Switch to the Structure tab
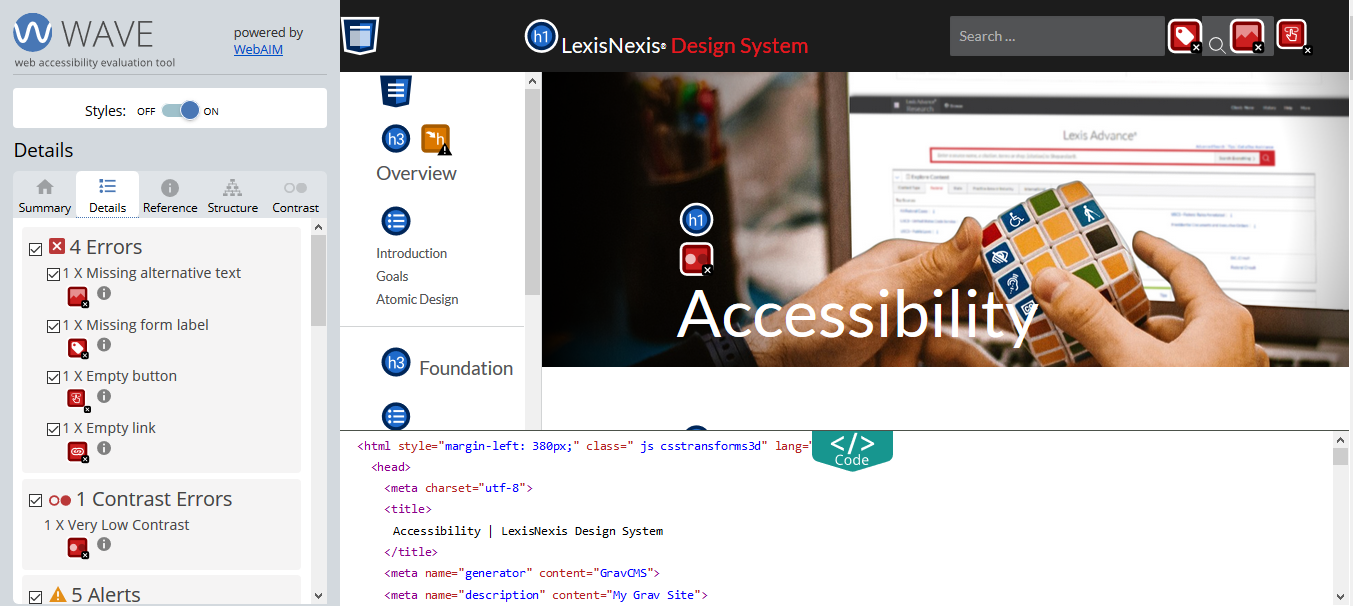 [x=233, y=196]
